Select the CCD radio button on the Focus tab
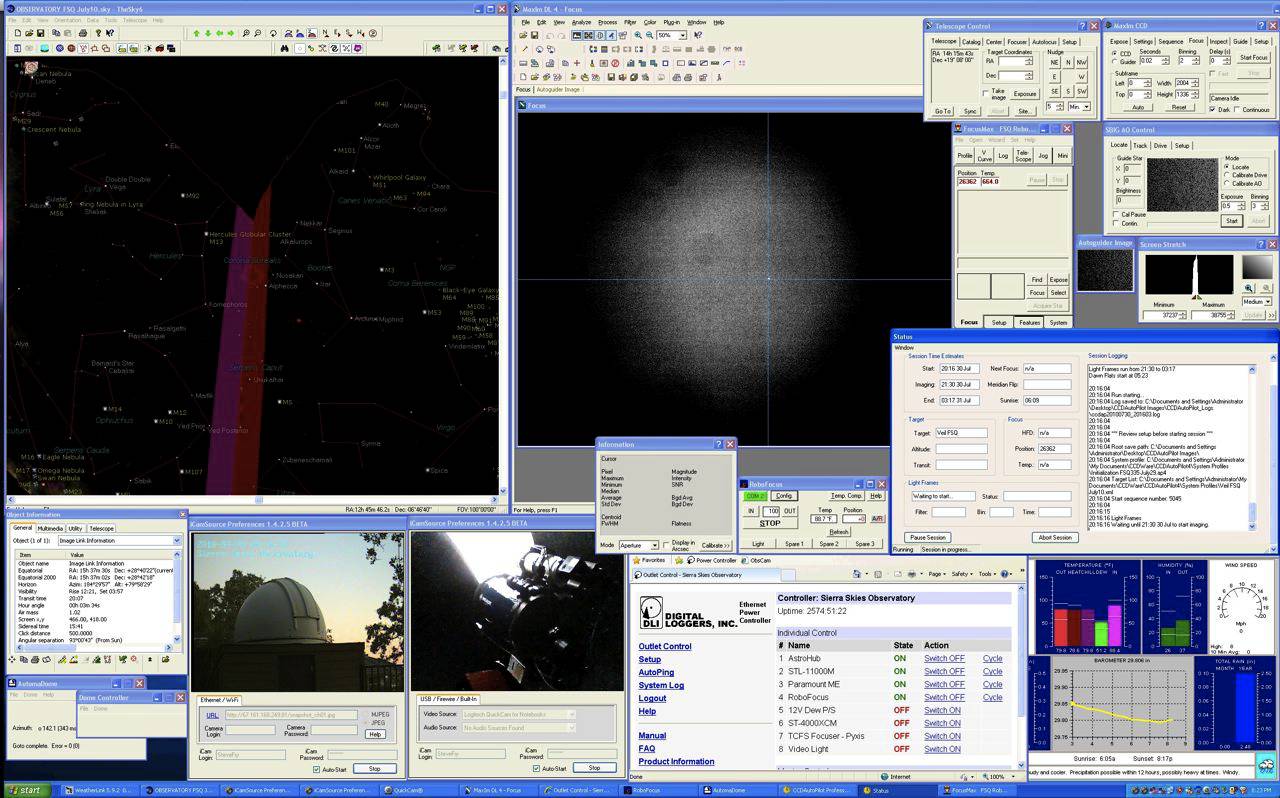This screenshot has height=798, width=1280. (x=1115, y=53)
